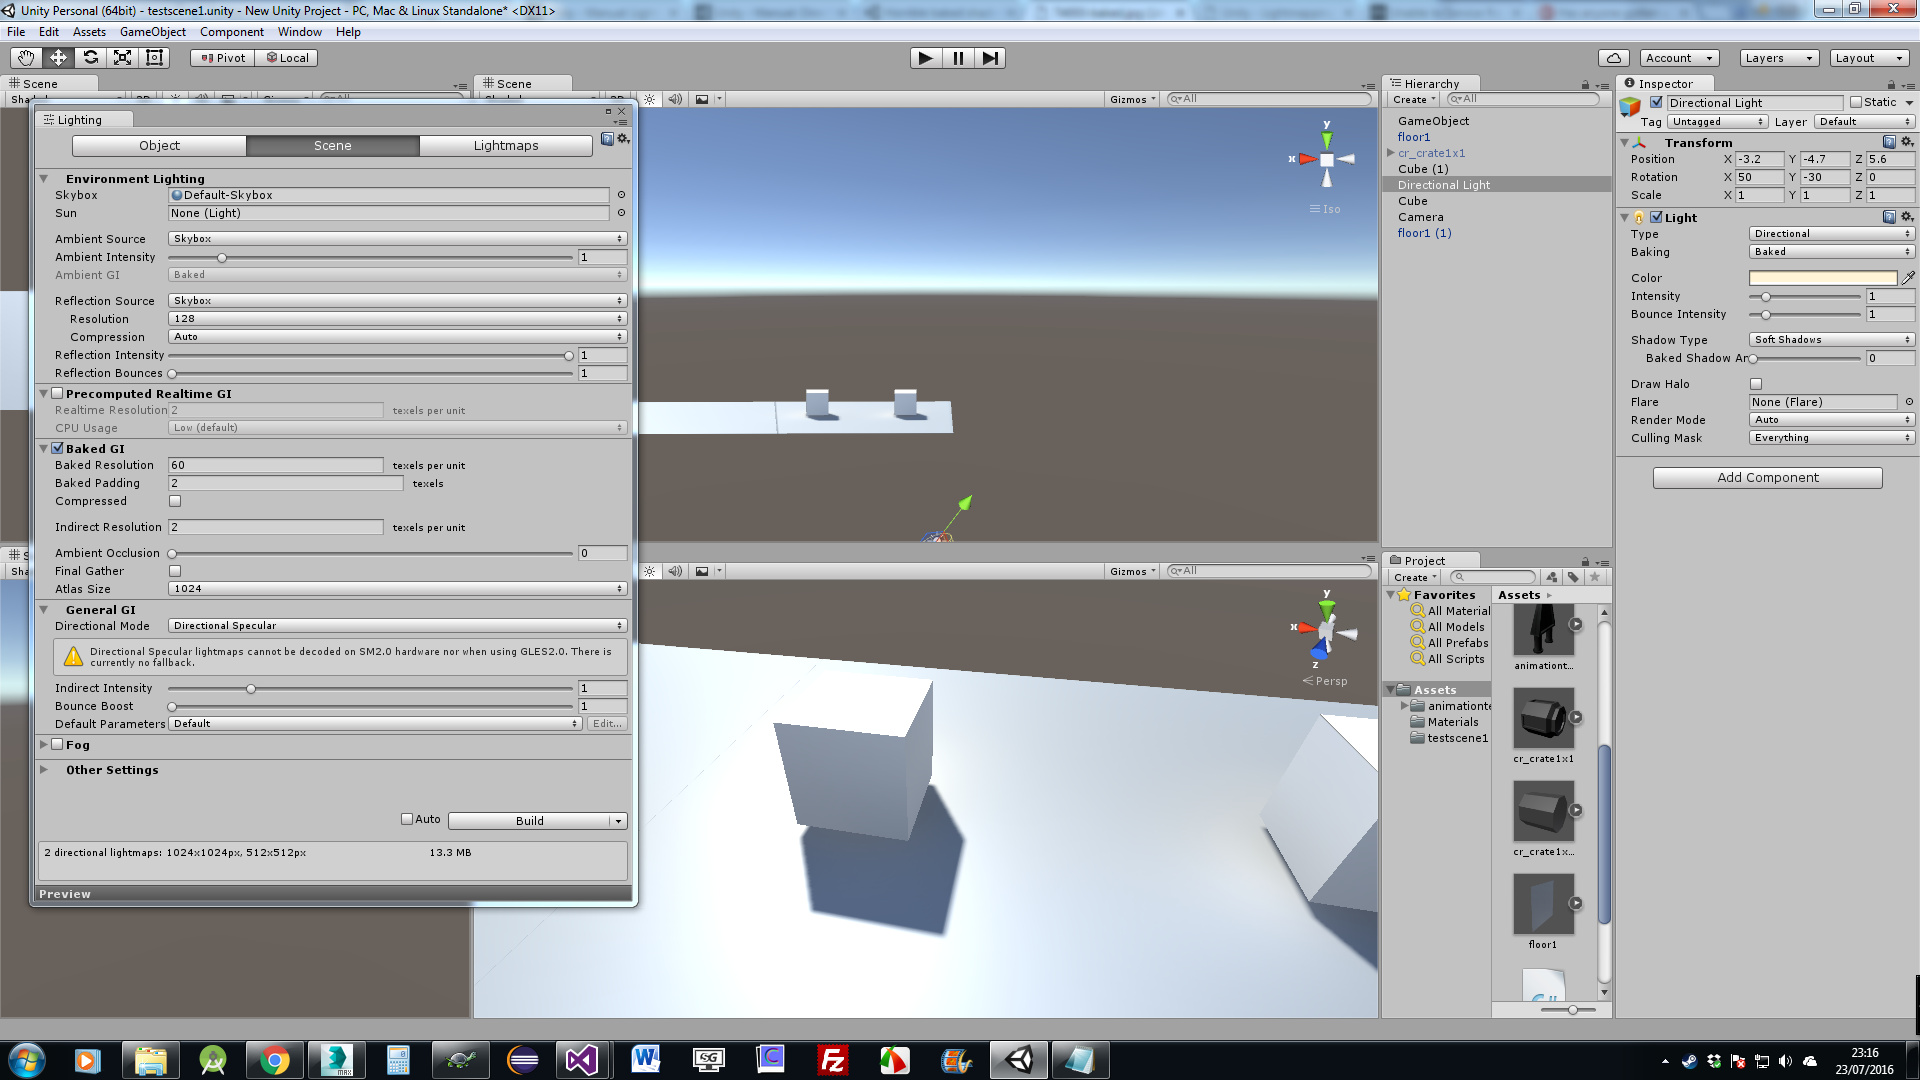Switch to Lightmaps tab in Lighting
The image size is (1920, 1080).
(506, 146)
